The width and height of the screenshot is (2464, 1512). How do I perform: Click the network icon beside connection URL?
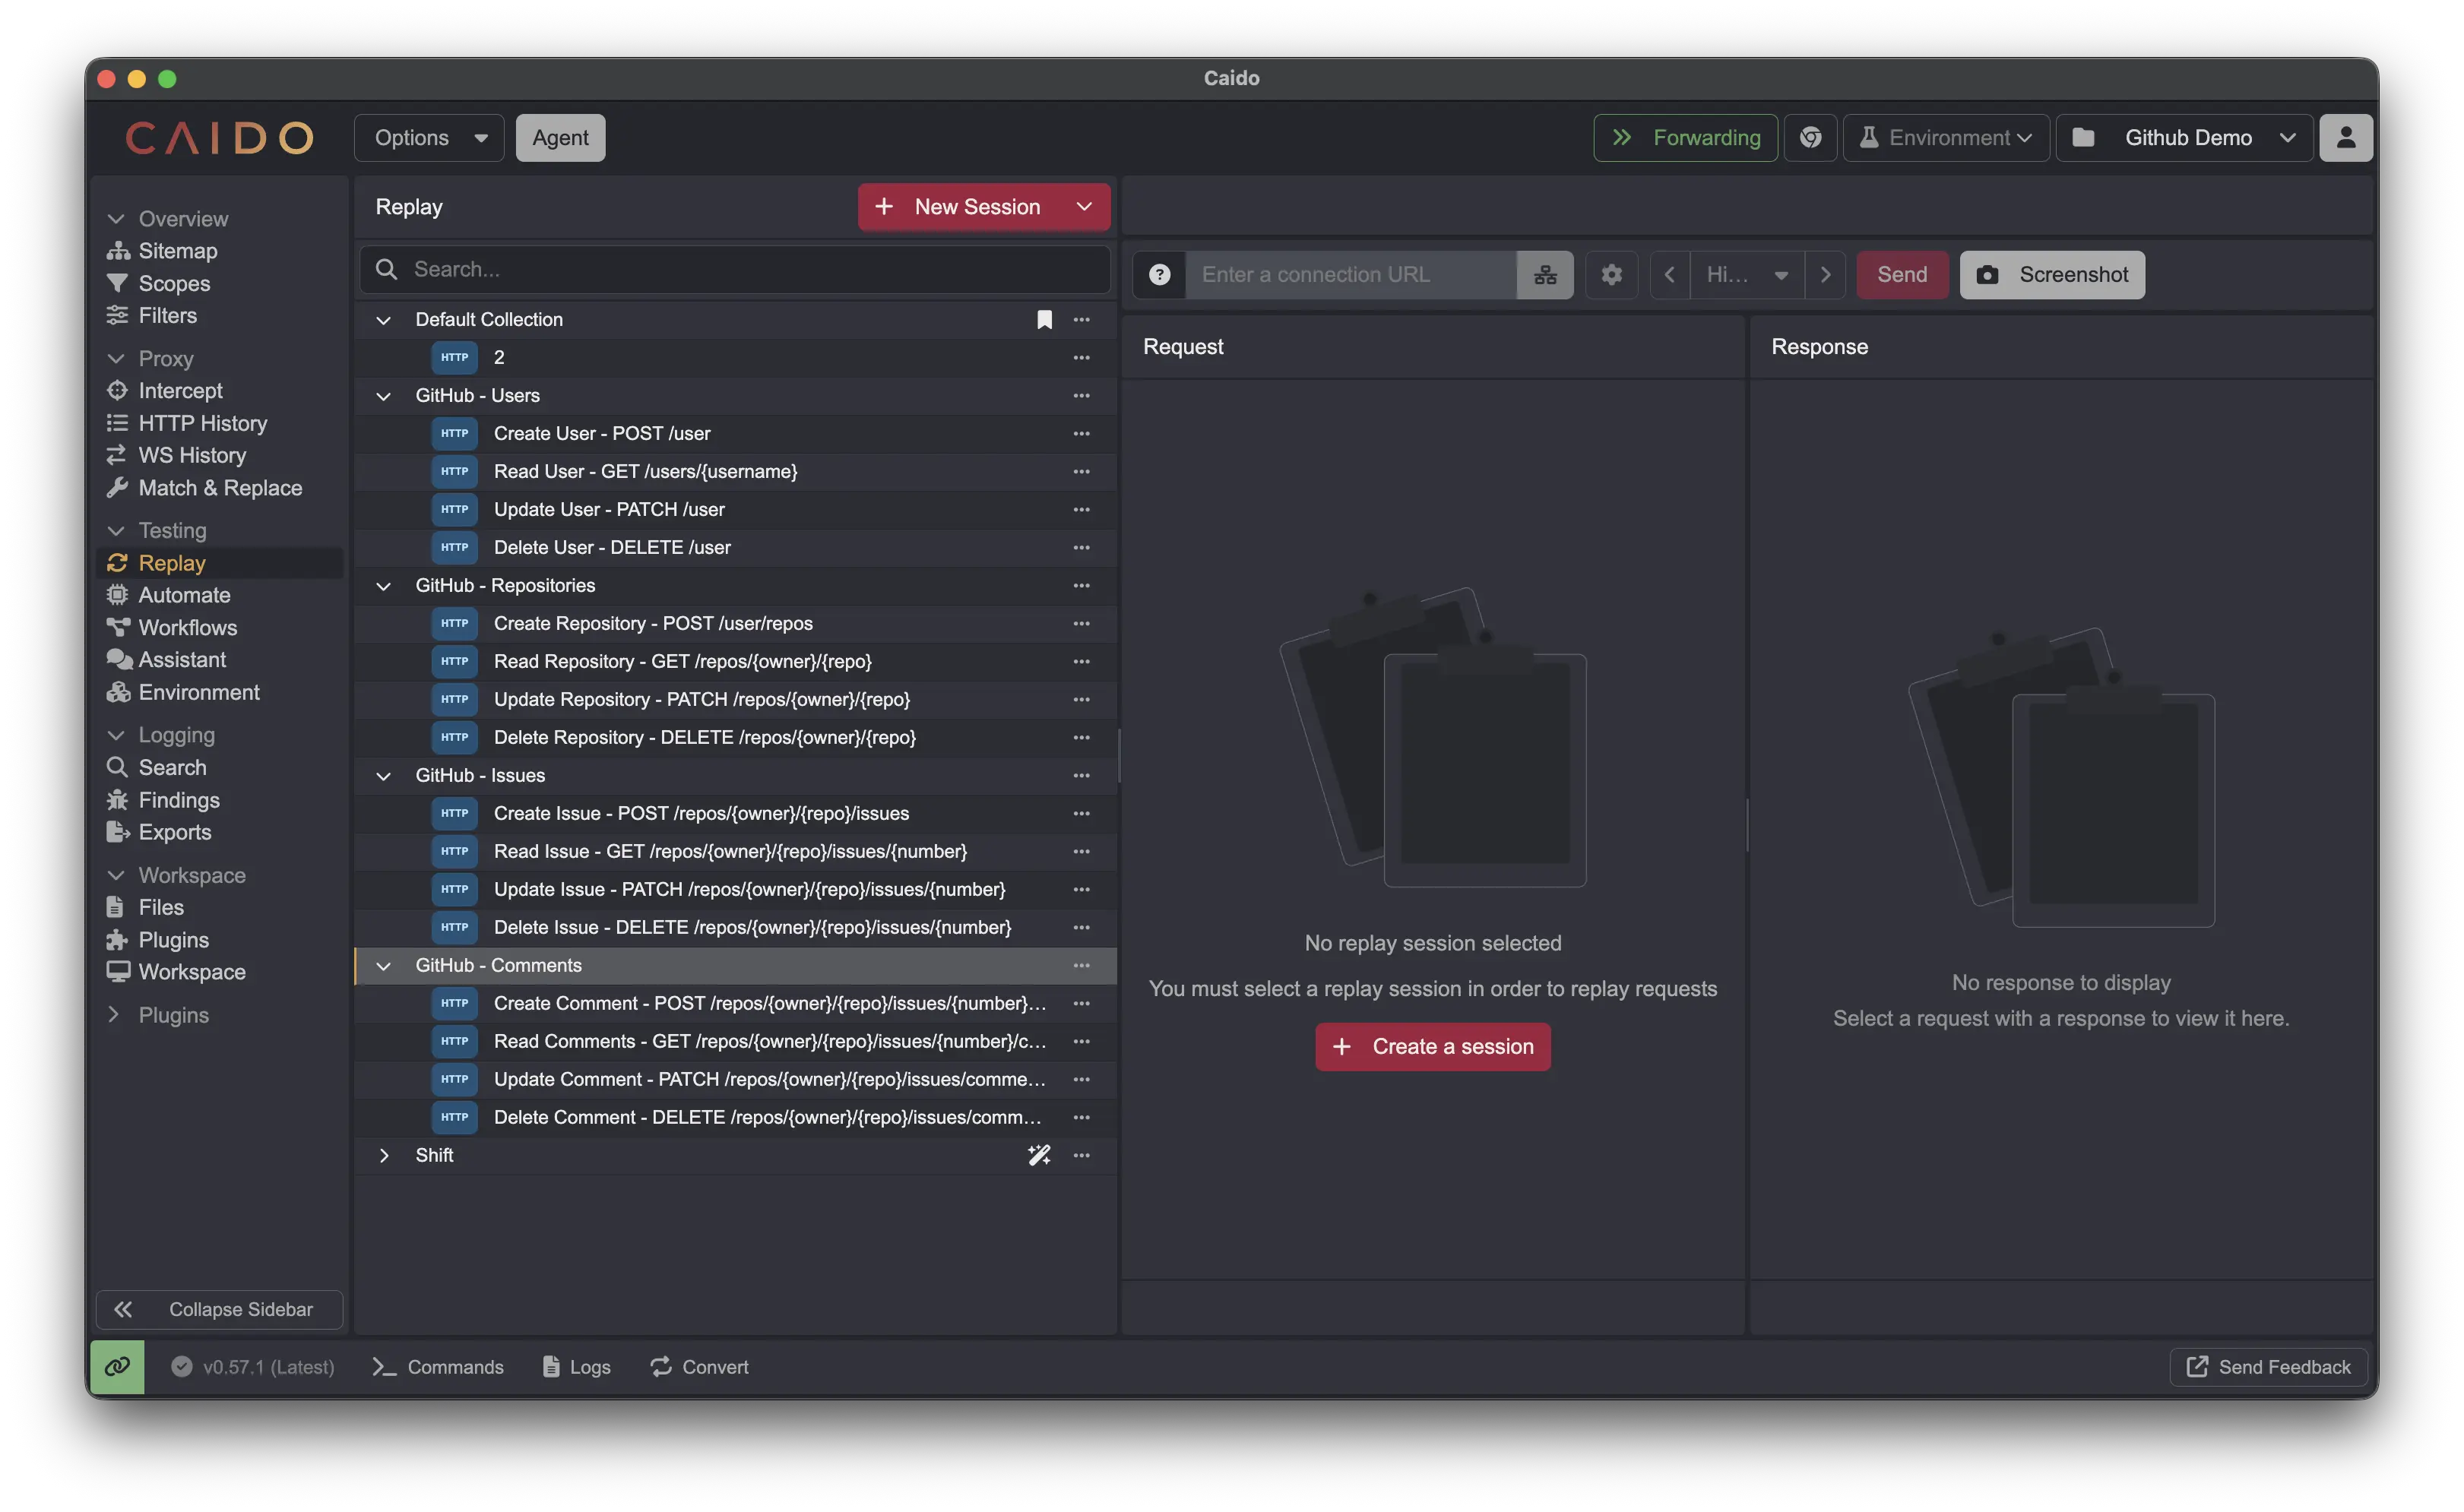point(1545,275)
